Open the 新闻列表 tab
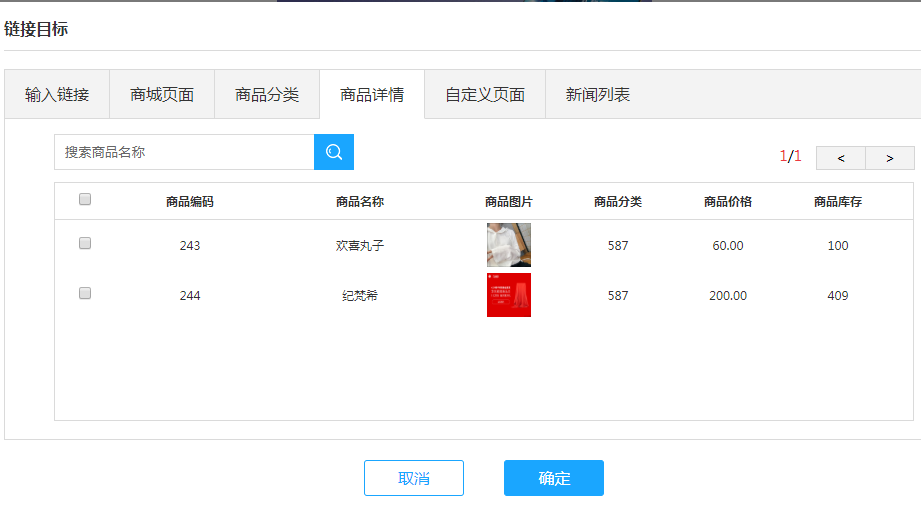 [598, 95]
